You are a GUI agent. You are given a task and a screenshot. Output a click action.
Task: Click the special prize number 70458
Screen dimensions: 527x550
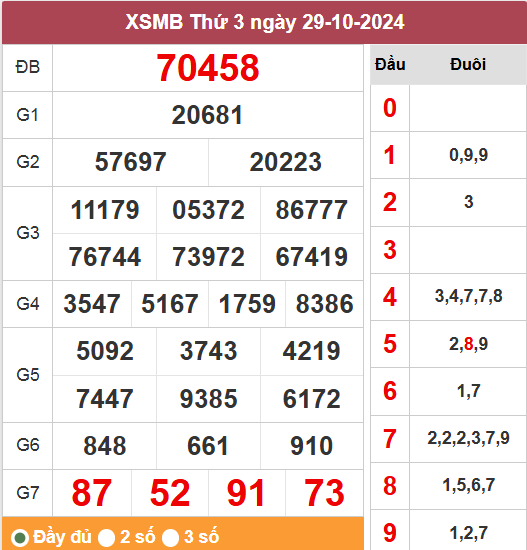tap(208, 68)
